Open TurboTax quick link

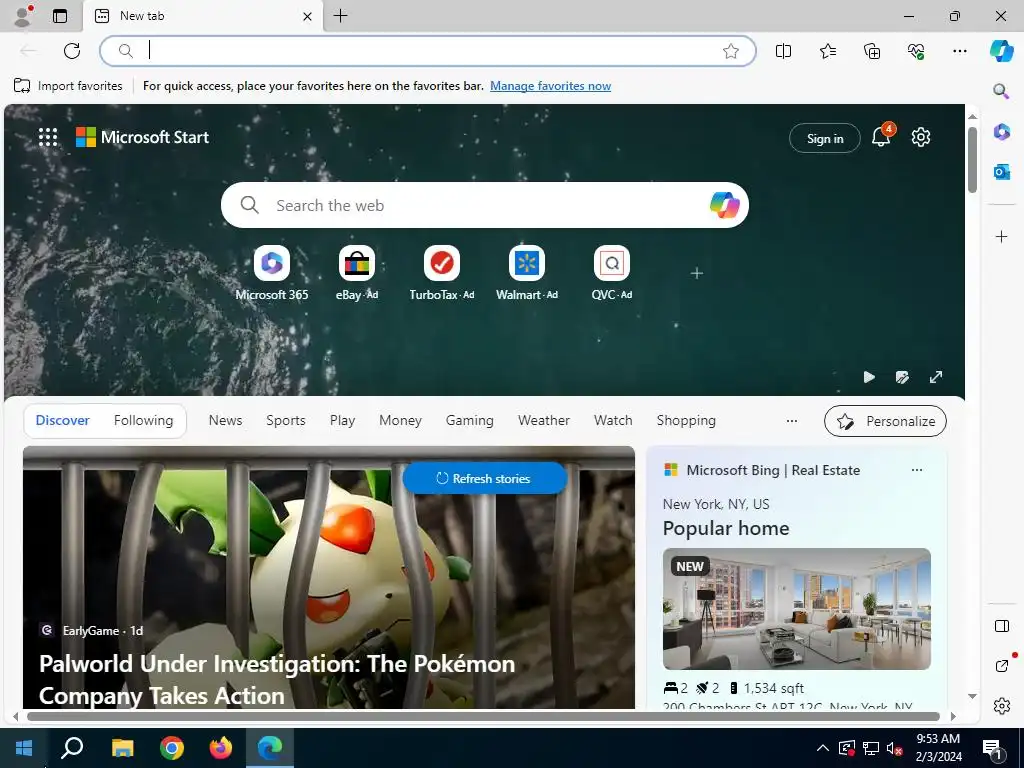441,273
